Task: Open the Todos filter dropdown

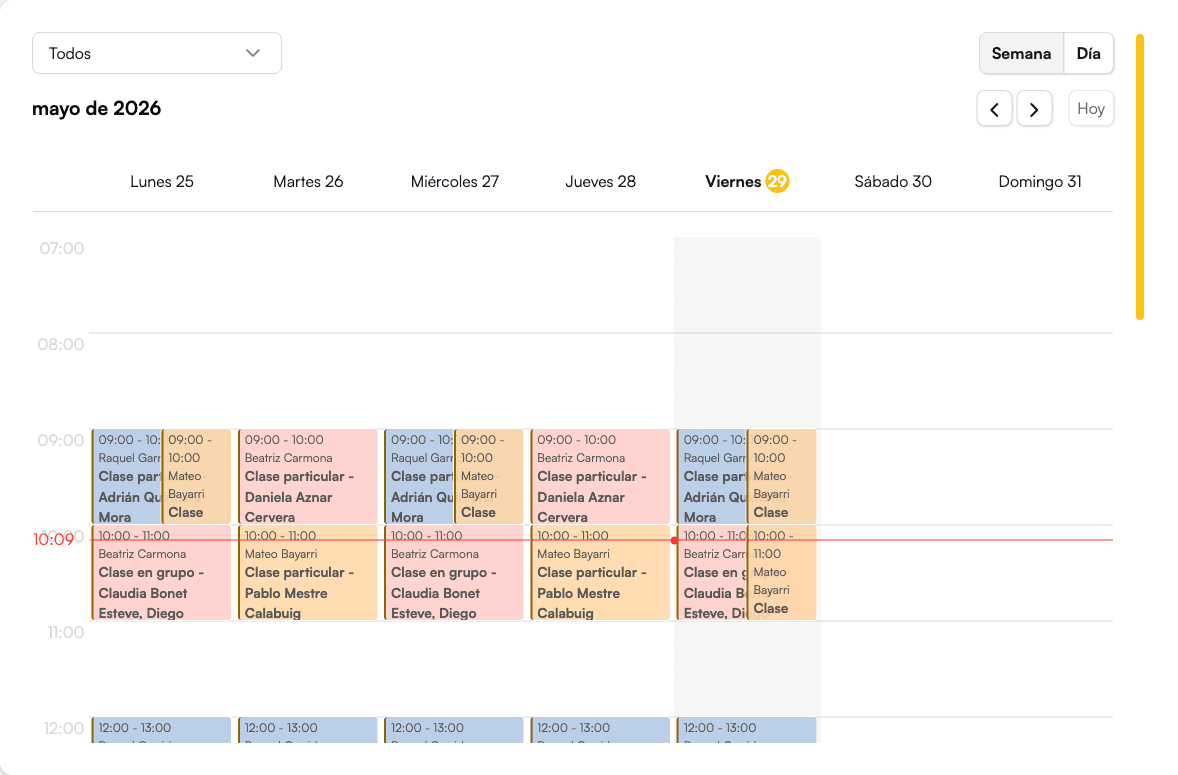Action: click(x=156, y=53)
